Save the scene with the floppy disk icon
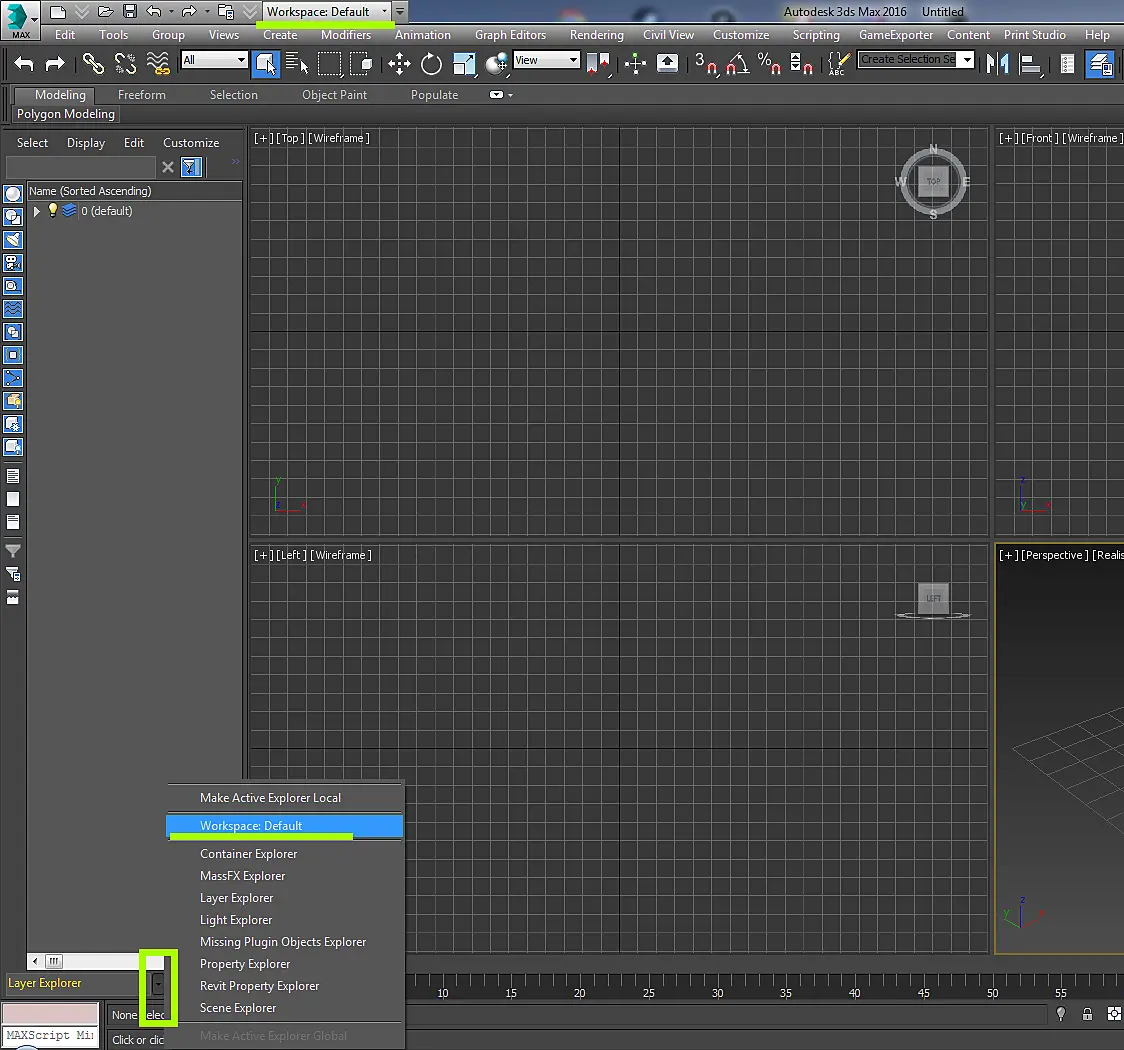This screenshot has height=1050, width=1124. (x=130, y=11)
